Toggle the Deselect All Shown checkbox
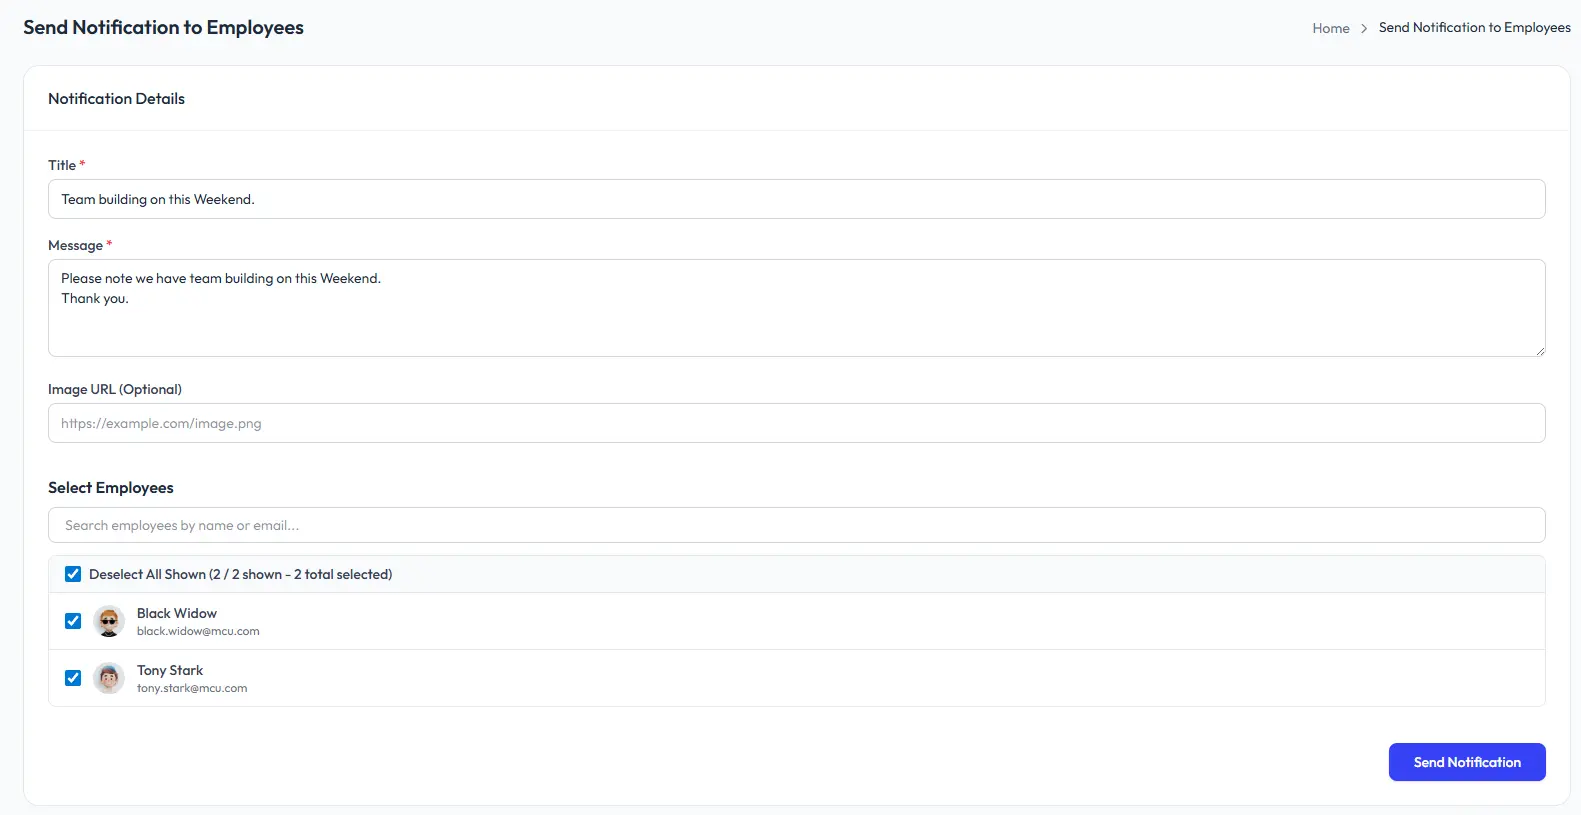Screen dimensions: 1581x815 (73, 574)
